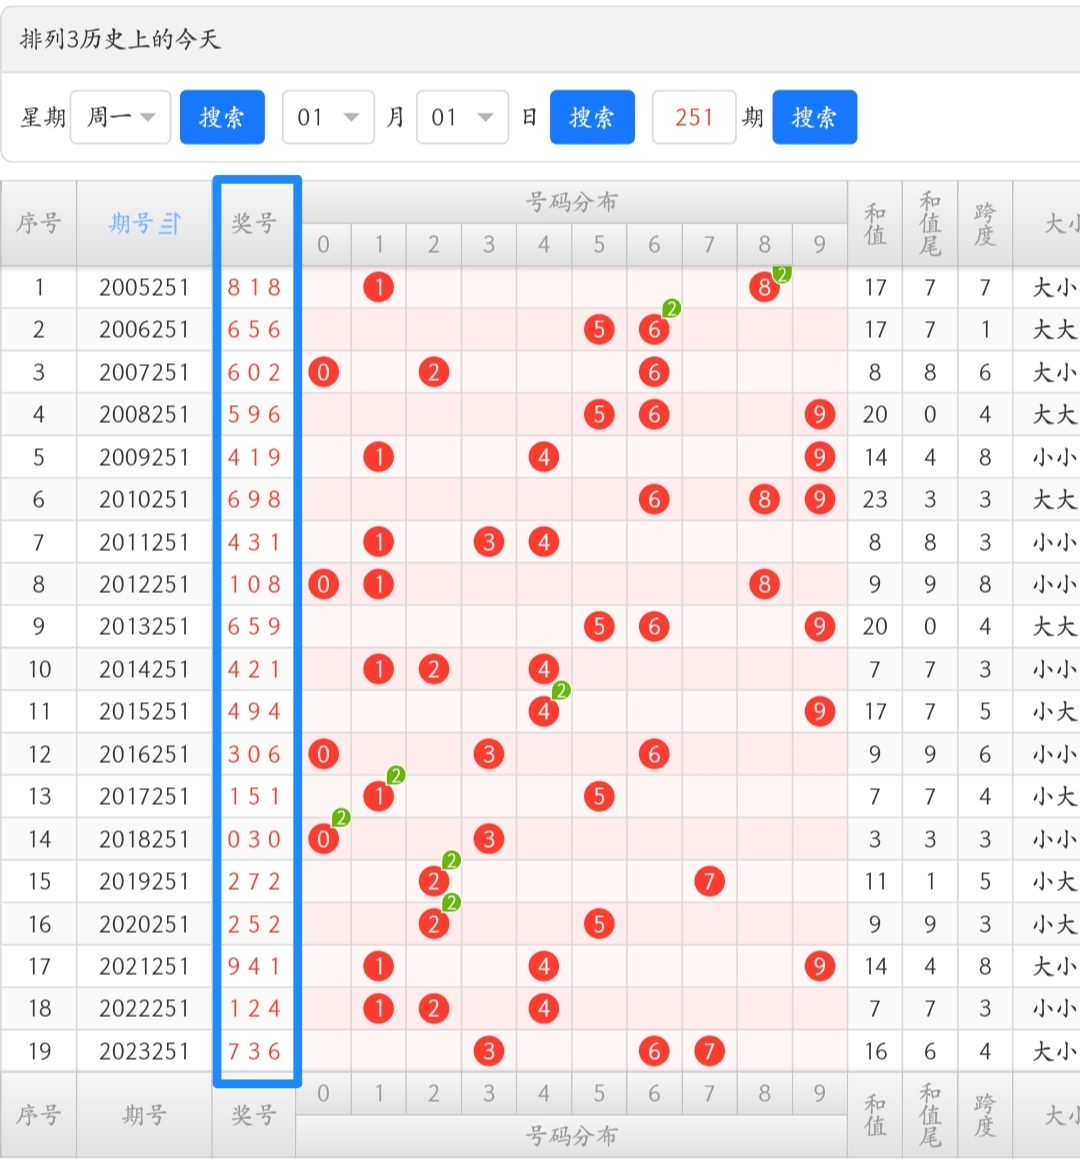The image size is (1080, 1163).
Task: Click issue number 2013251
Action: (x=144, y=627)
